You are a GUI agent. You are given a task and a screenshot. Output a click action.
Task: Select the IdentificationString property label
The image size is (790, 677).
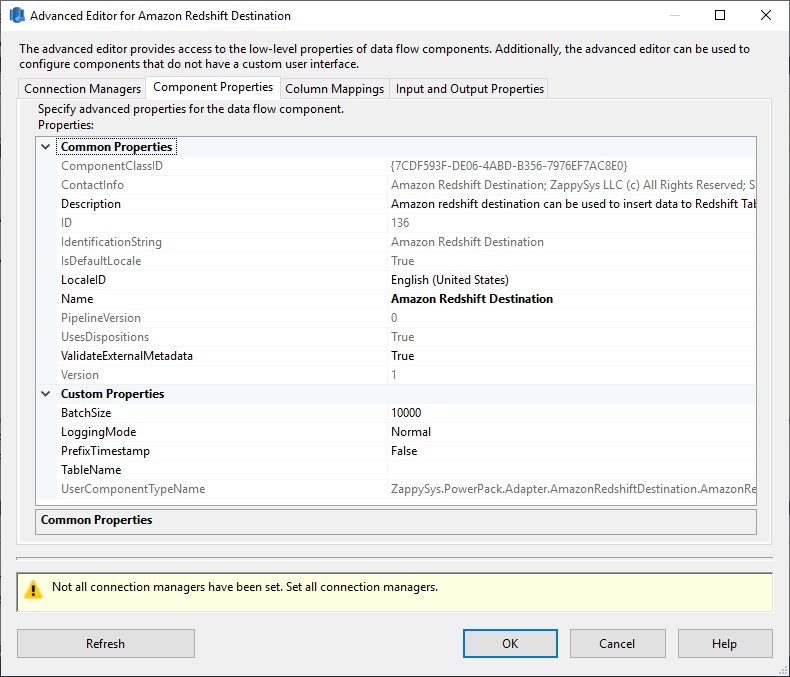coord(111,242)
